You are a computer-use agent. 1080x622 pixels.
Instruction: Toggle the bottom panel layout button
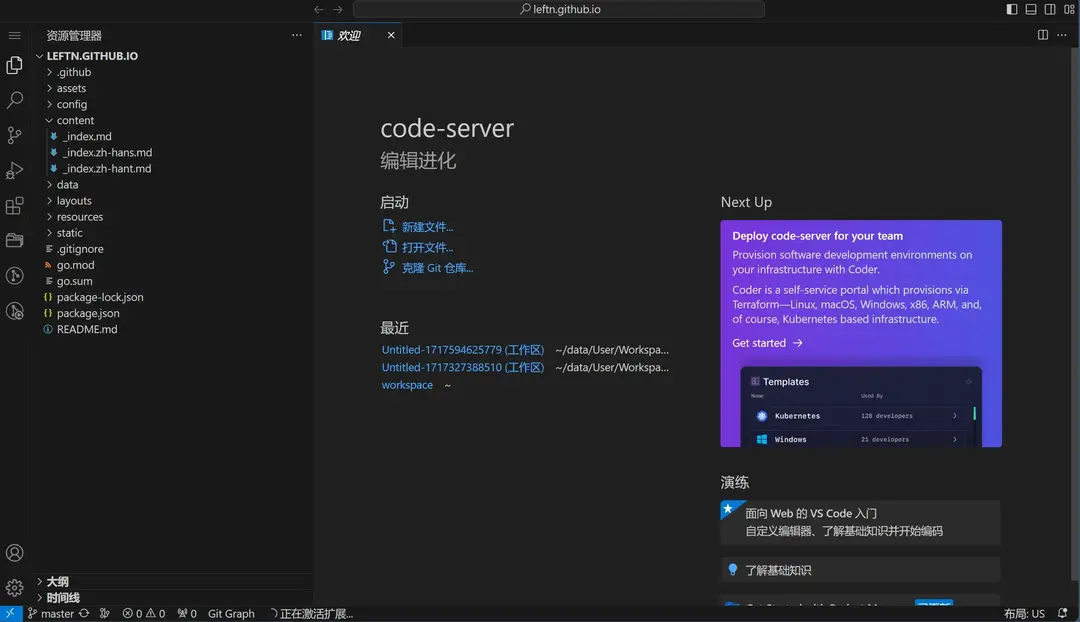(1031, 9)
